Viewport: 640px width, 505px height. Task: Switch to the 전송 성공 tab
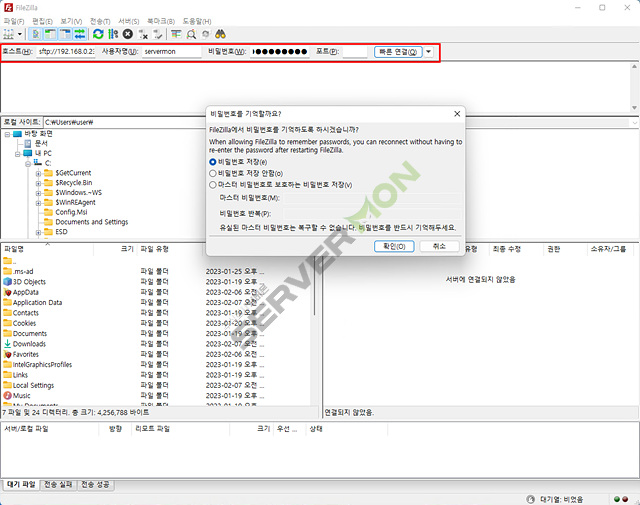[x=96, y=485]
